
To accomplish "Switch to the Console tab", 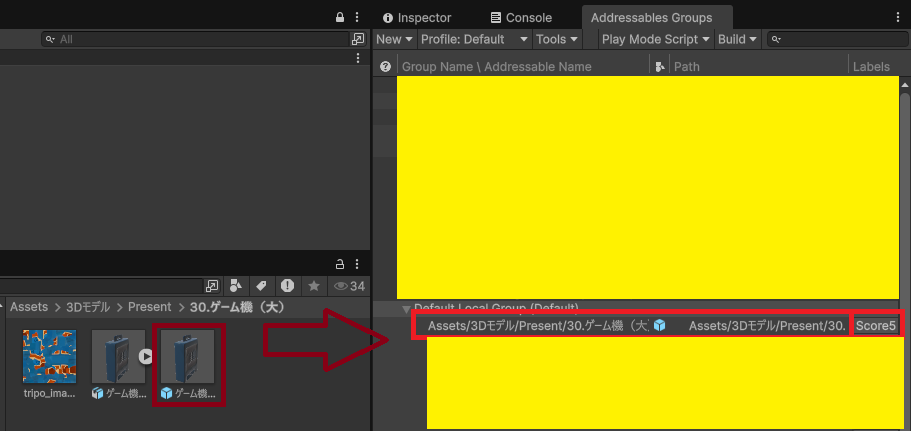I will click(x=521, y=18).
